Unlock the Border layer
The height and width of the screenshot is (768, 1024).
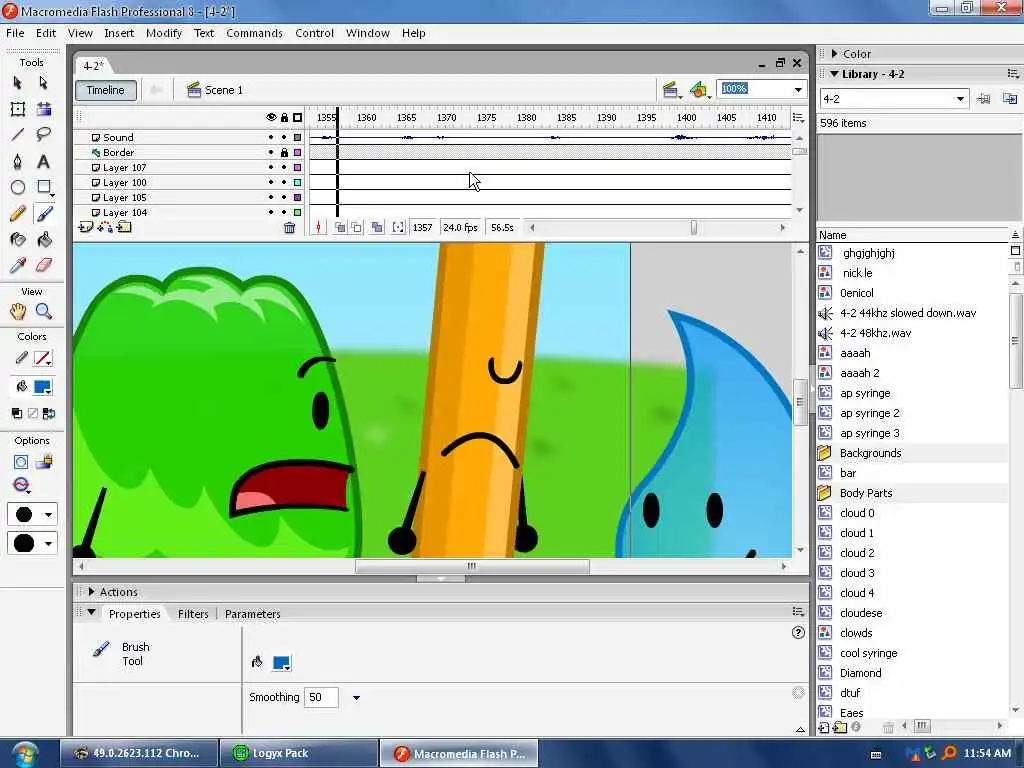284,152
